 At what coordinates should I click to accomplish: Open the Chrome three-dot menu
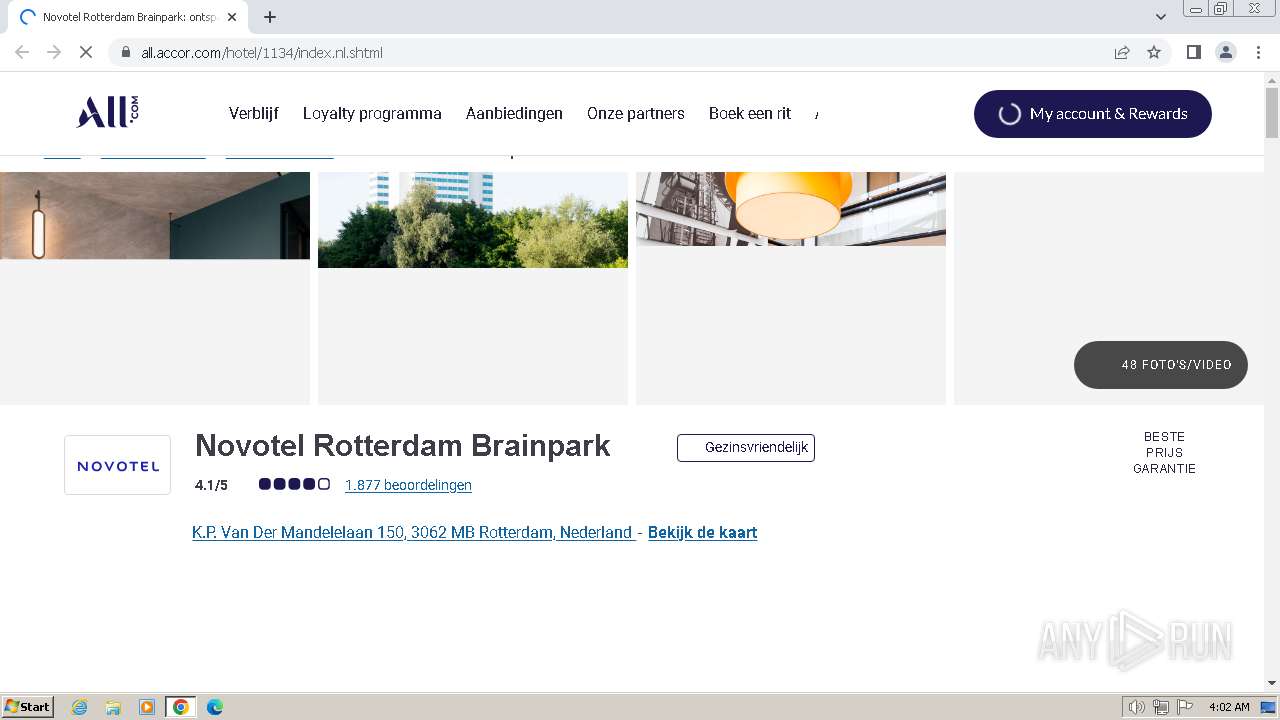click(x=1258, y=52)
